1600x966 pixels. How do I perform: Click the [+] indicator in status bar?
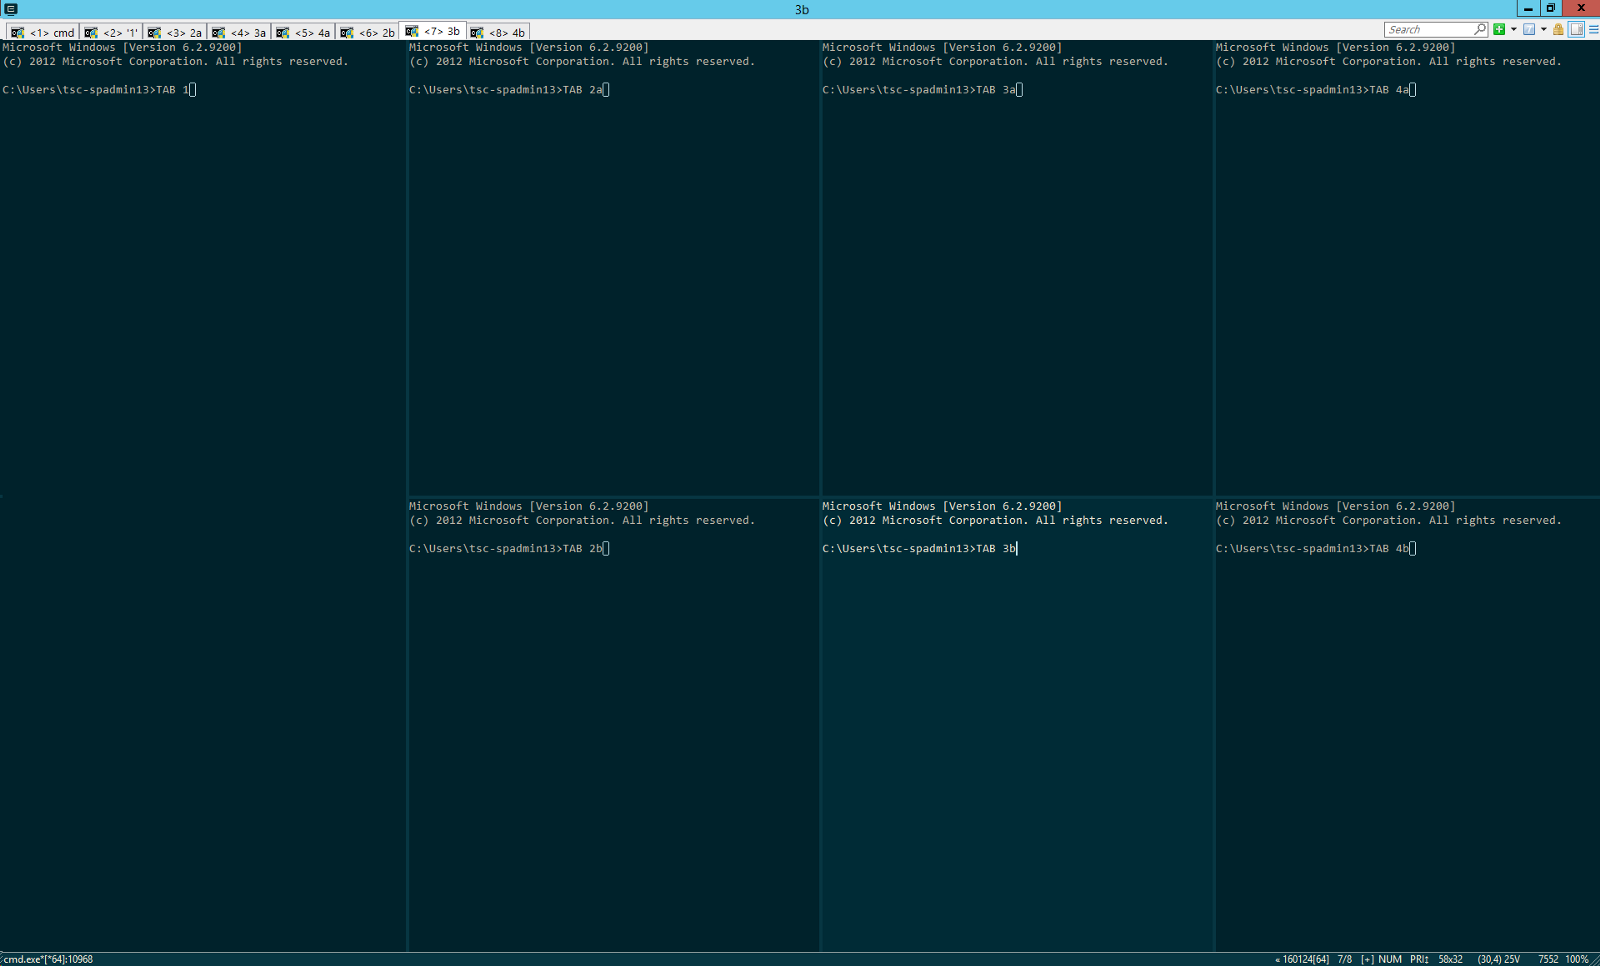tap(1367, 959)
